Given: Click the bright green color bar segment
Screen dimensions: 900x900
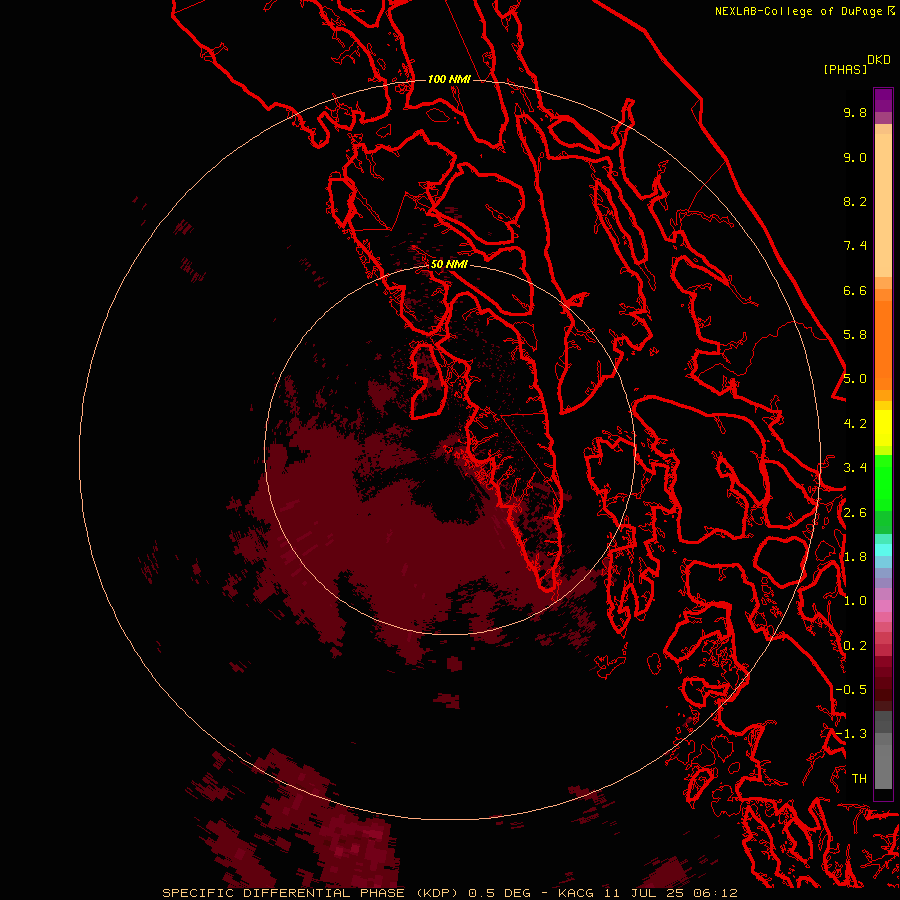Looking at the screenshot, I should coord(883,482).
